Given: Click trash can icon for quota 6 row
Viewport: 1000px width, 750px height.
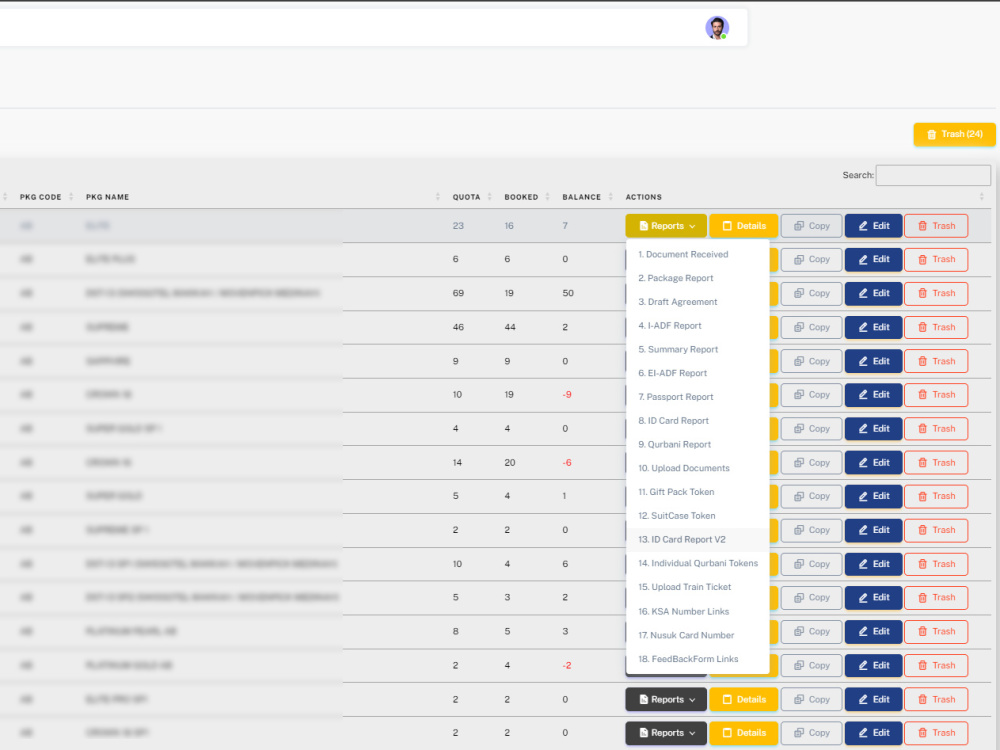Looking at the screenshot, I should 922,260.
